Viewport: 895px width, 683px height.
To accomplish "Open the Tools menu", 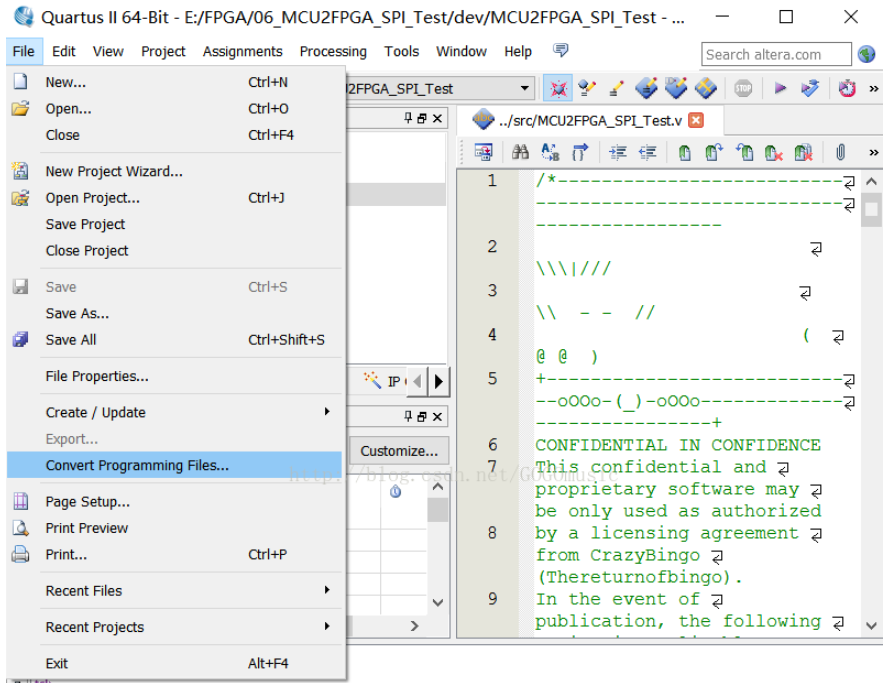I will coord(401,51).
